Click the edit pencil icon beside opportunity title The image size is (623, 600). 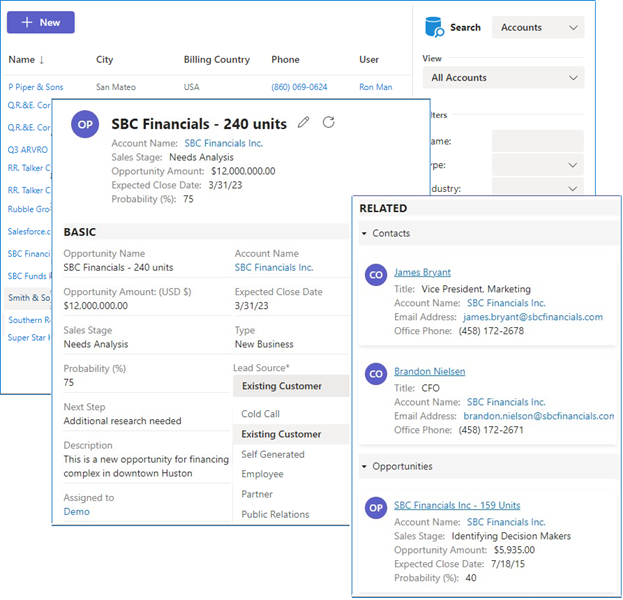(x=305, y=123)
